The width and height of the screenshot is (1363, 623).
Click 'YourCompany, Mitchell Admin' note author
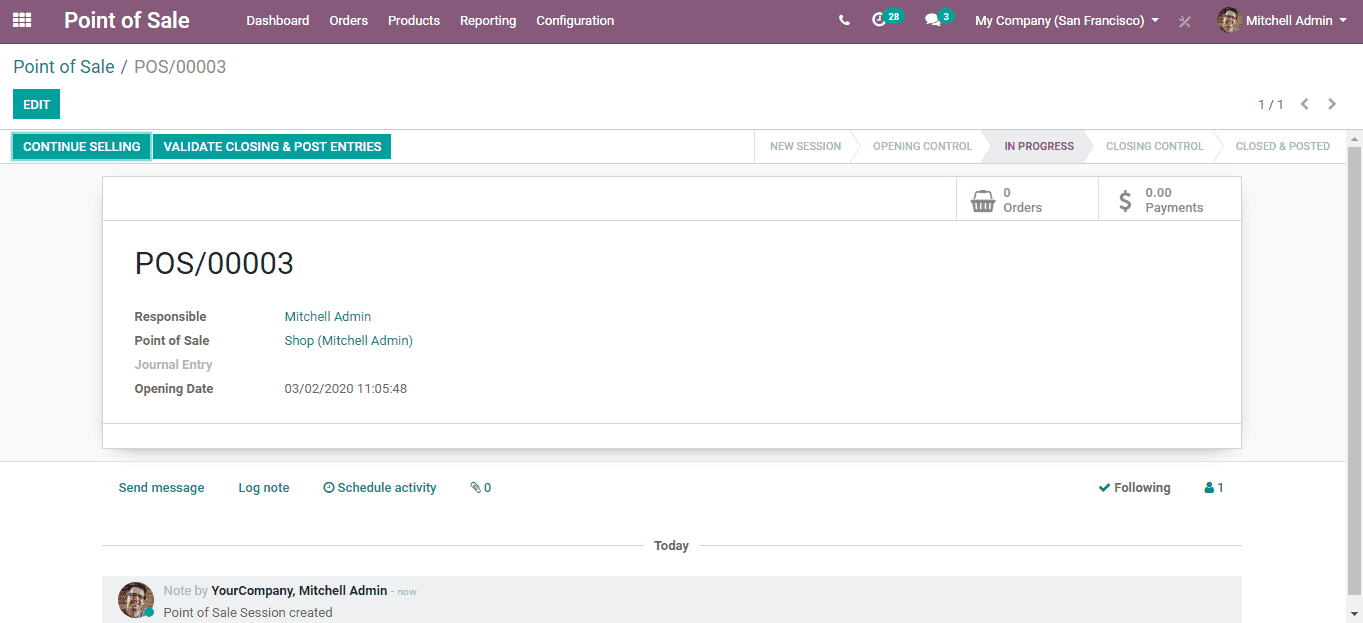click(299, 591)
